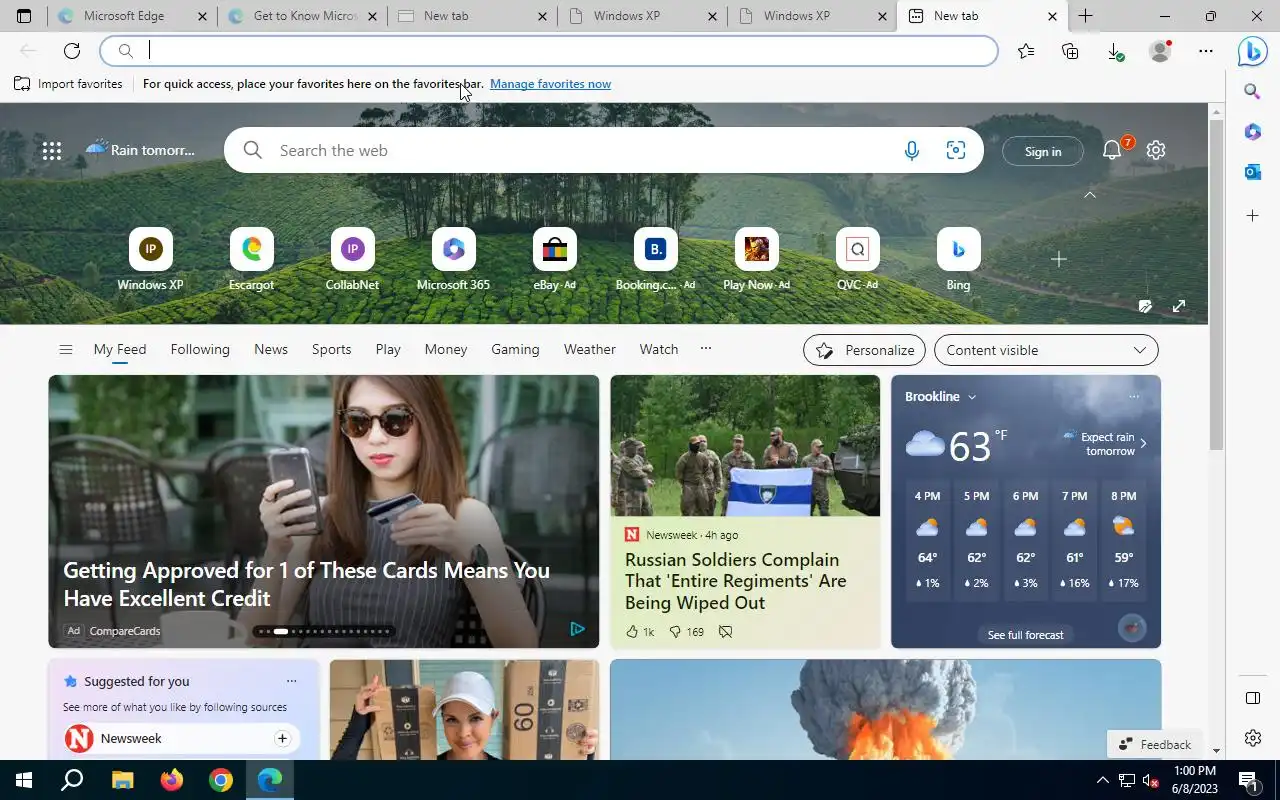Open Suggested for you options ellipsis
The width and height of the screenshot is (1280, 800).
point(291,681)
